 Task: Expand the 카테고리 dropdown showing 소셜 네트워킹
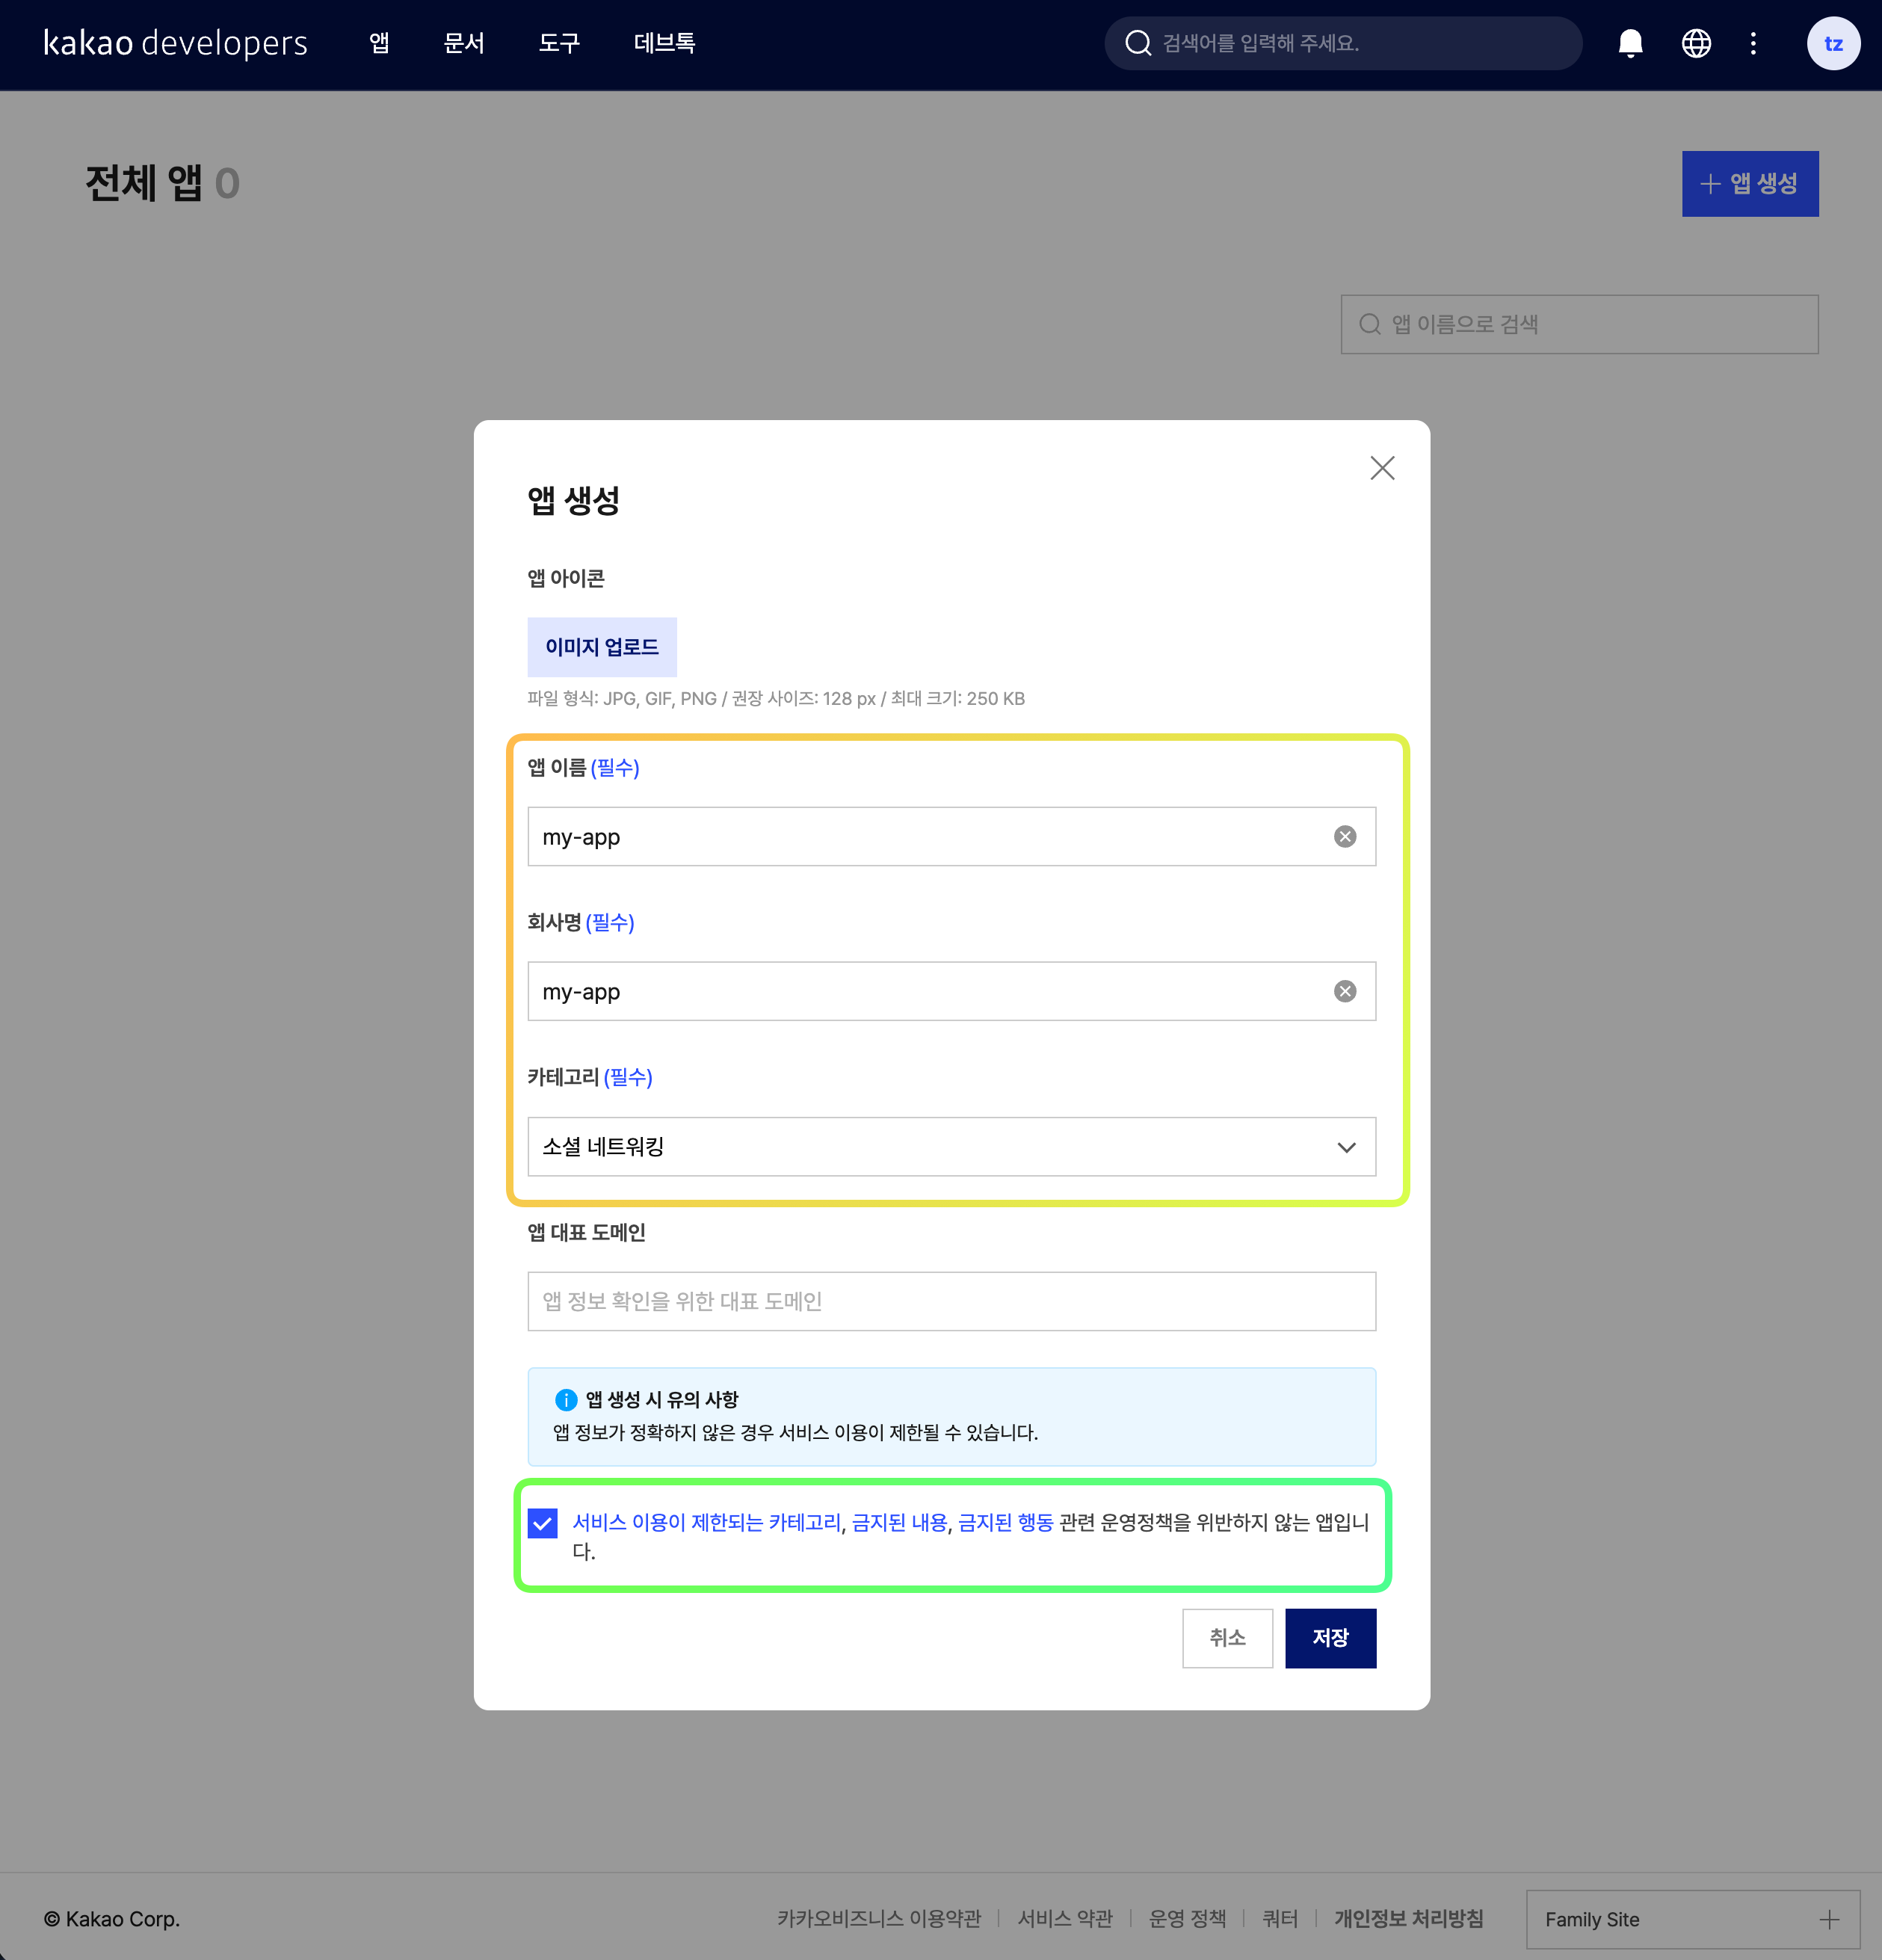[x=951, y=1147]
